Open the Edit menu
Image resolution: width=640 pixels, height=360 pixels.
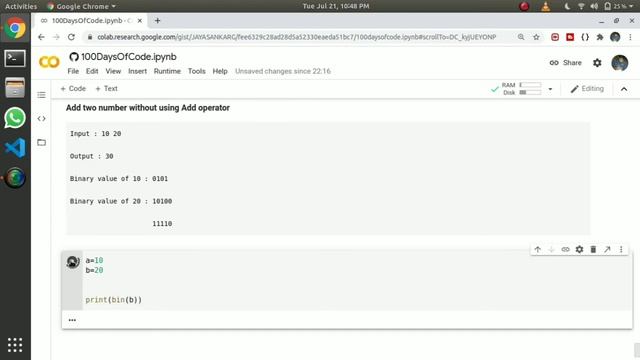[x=92, y=71]
